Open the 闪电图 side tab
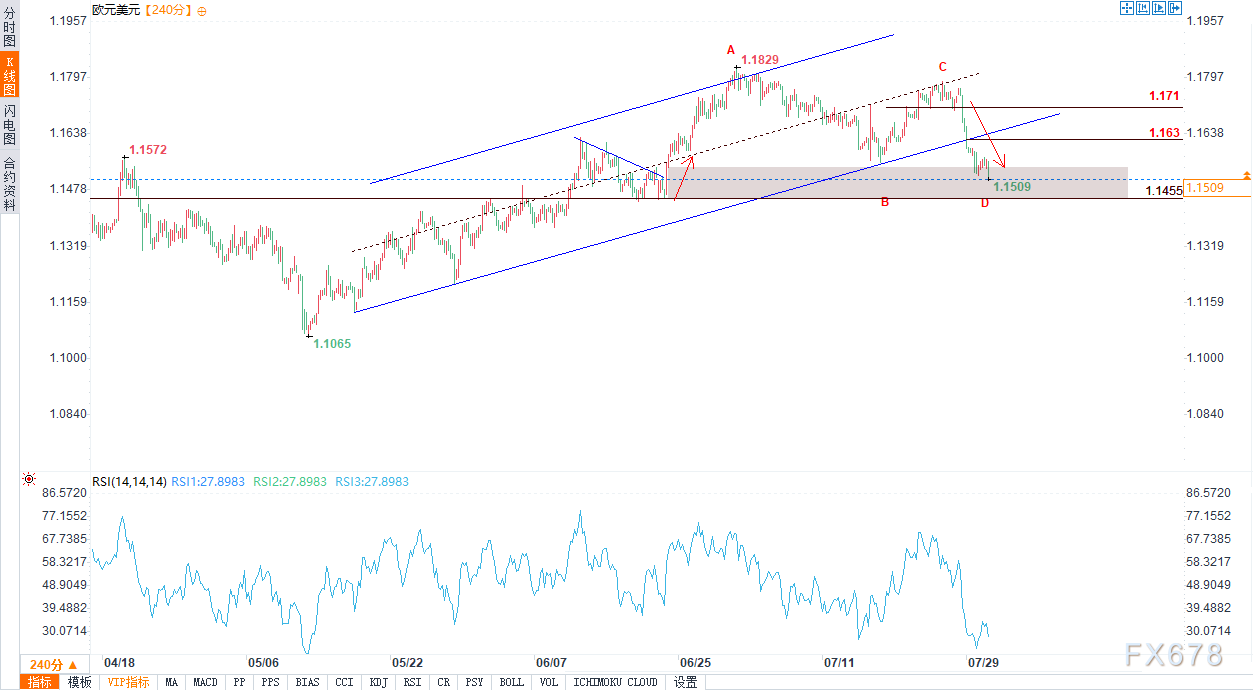 (9, 125)
